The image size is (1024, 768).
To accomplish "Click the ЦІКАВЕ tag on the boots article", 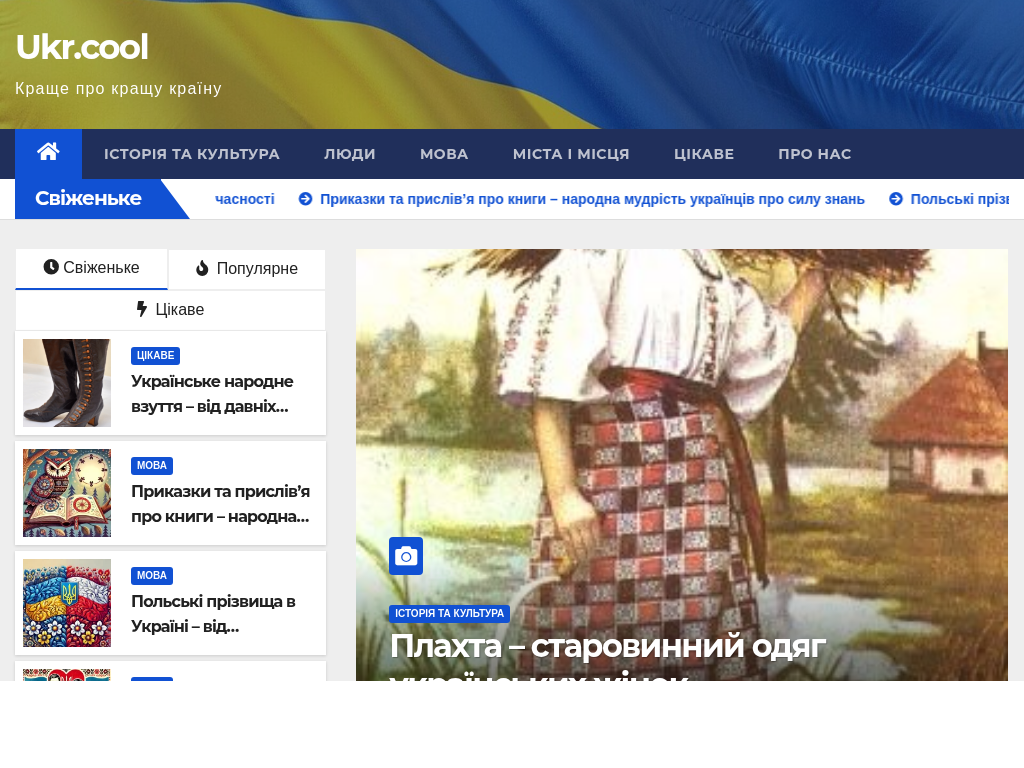I will (x=155, y=355).
